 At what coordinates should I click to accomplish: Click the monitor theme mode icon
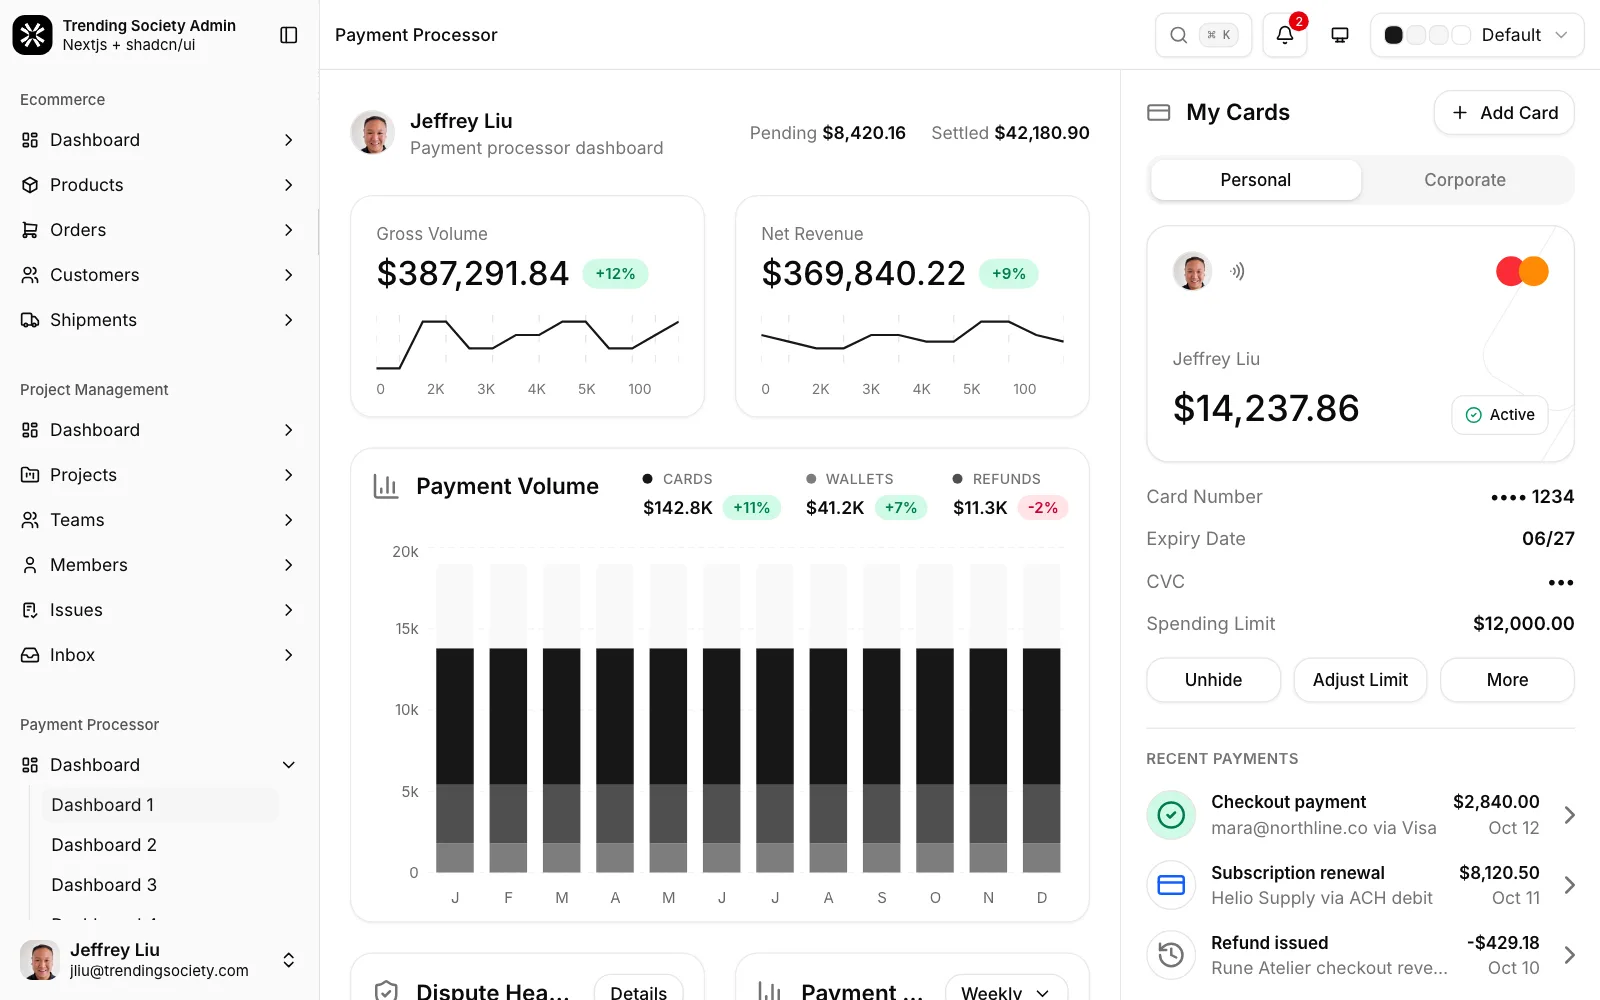[x=1340, y=35]
